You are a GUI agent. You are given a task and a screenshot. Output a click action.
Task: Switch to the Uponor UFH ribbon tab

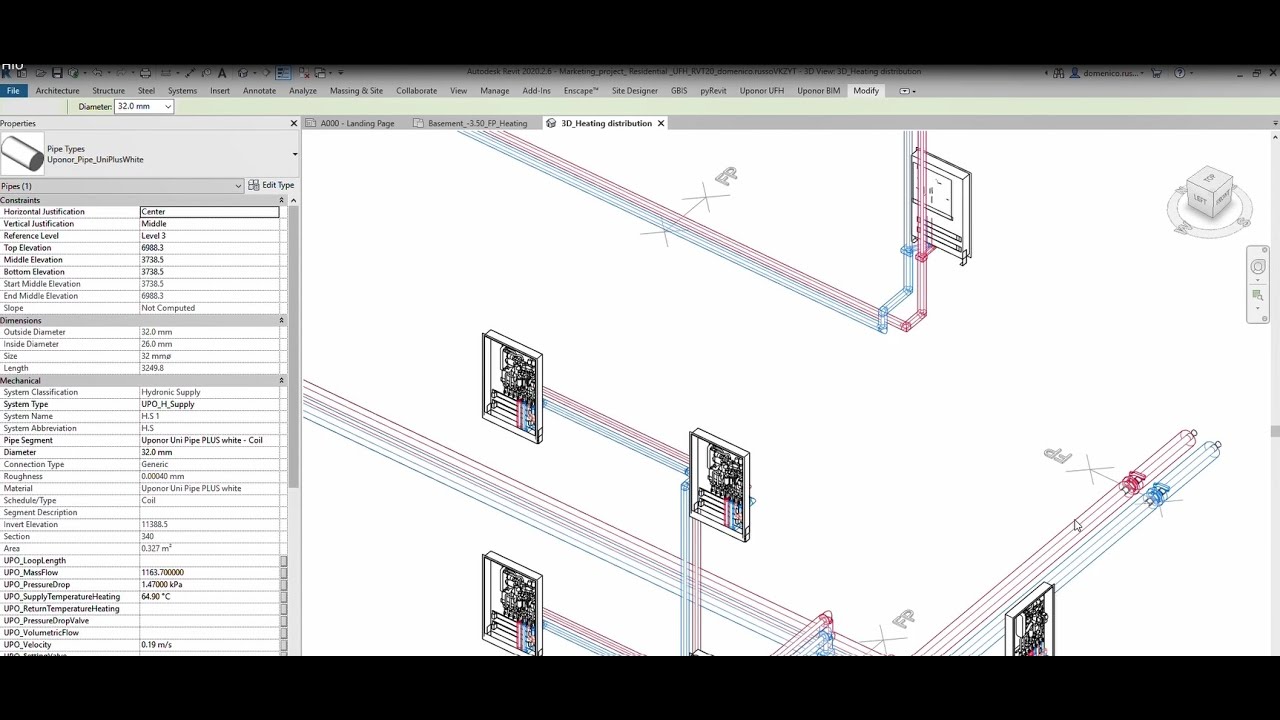[x=762, y=91]
